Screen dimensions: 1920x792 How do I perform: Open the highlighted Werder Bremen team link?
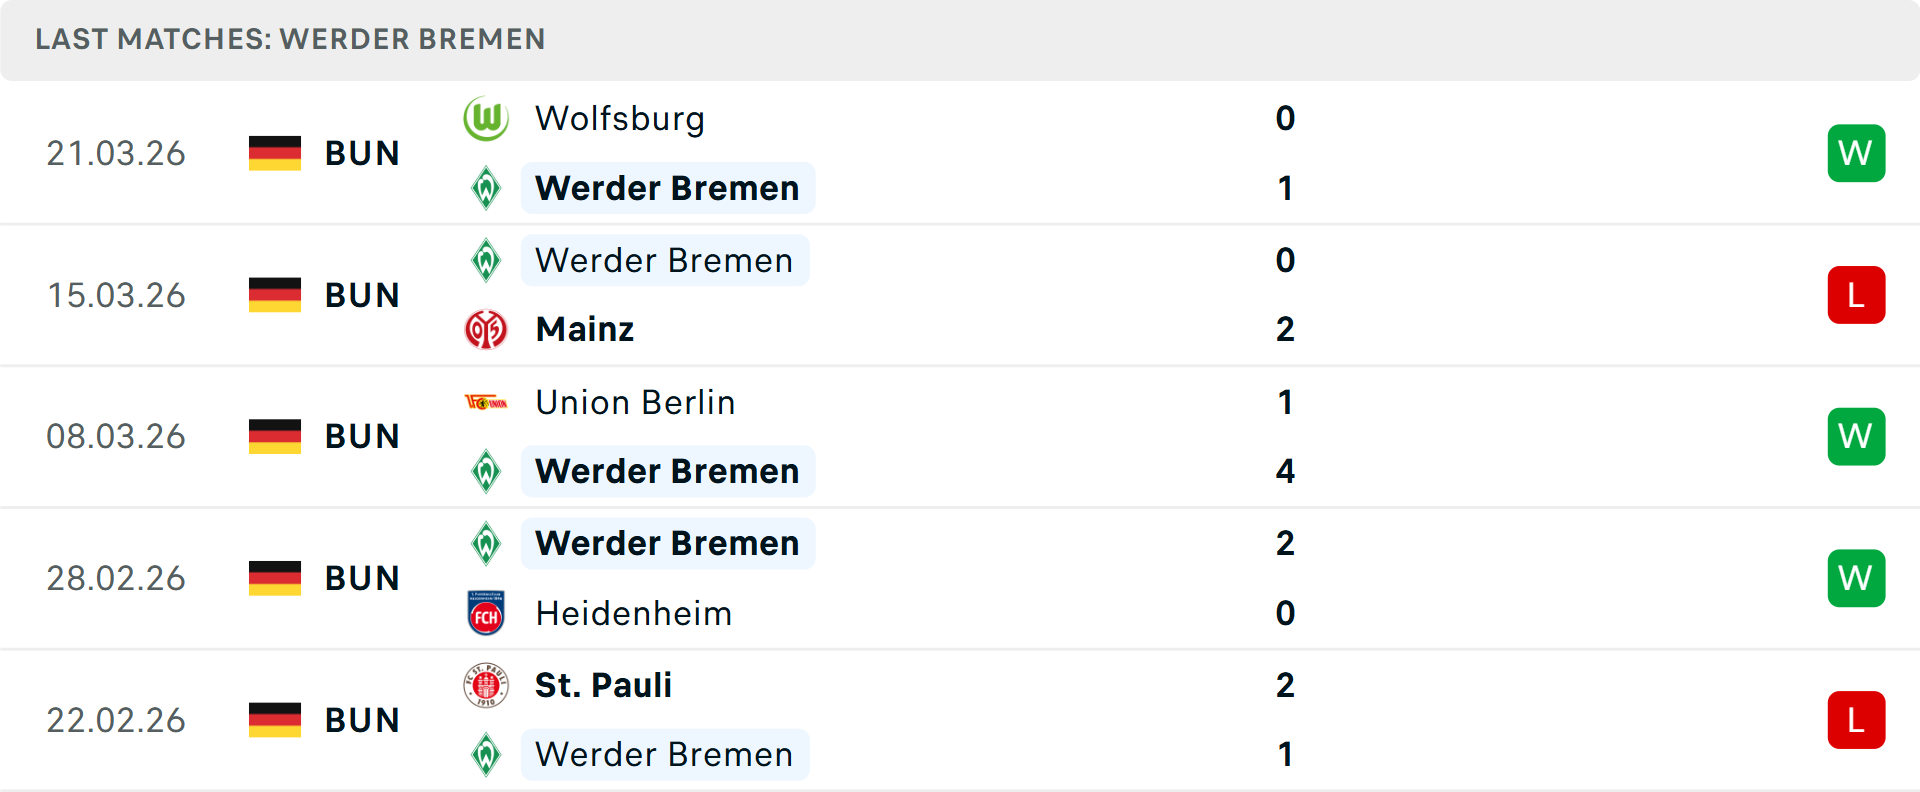click(667, 187)
